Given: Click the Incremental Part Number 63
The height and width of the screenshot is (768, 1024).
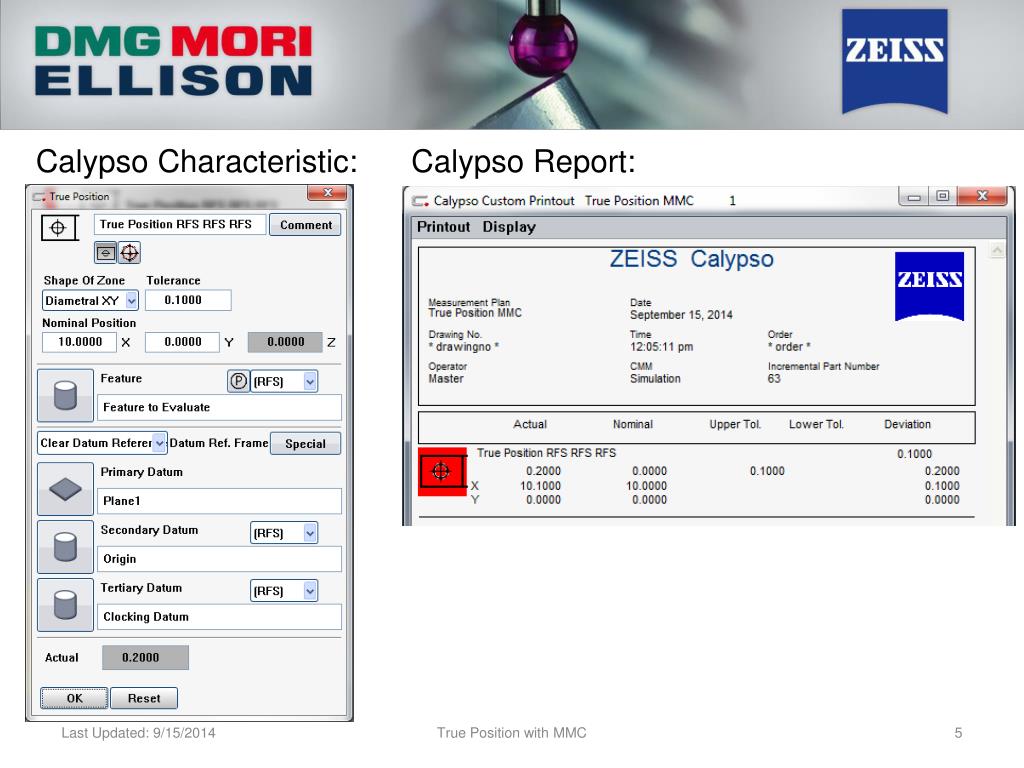Looking at the screenshot, I should (774, 379).
